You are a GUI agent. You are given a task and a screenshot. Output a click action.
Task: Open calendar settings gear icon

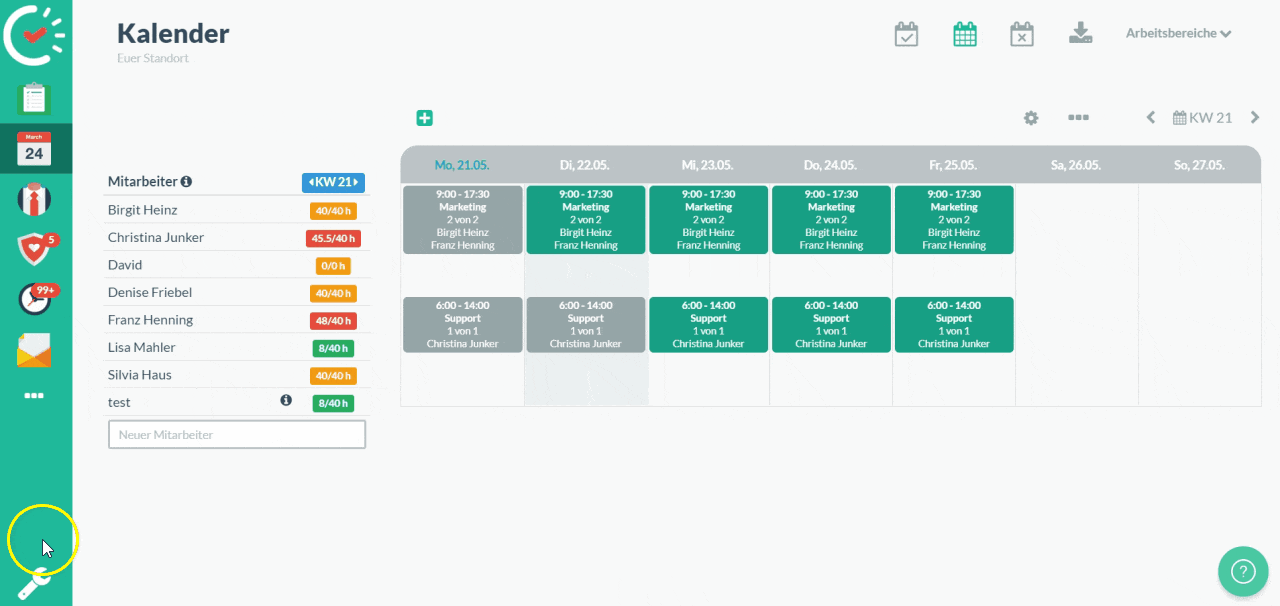click(x=1031, y=118)
